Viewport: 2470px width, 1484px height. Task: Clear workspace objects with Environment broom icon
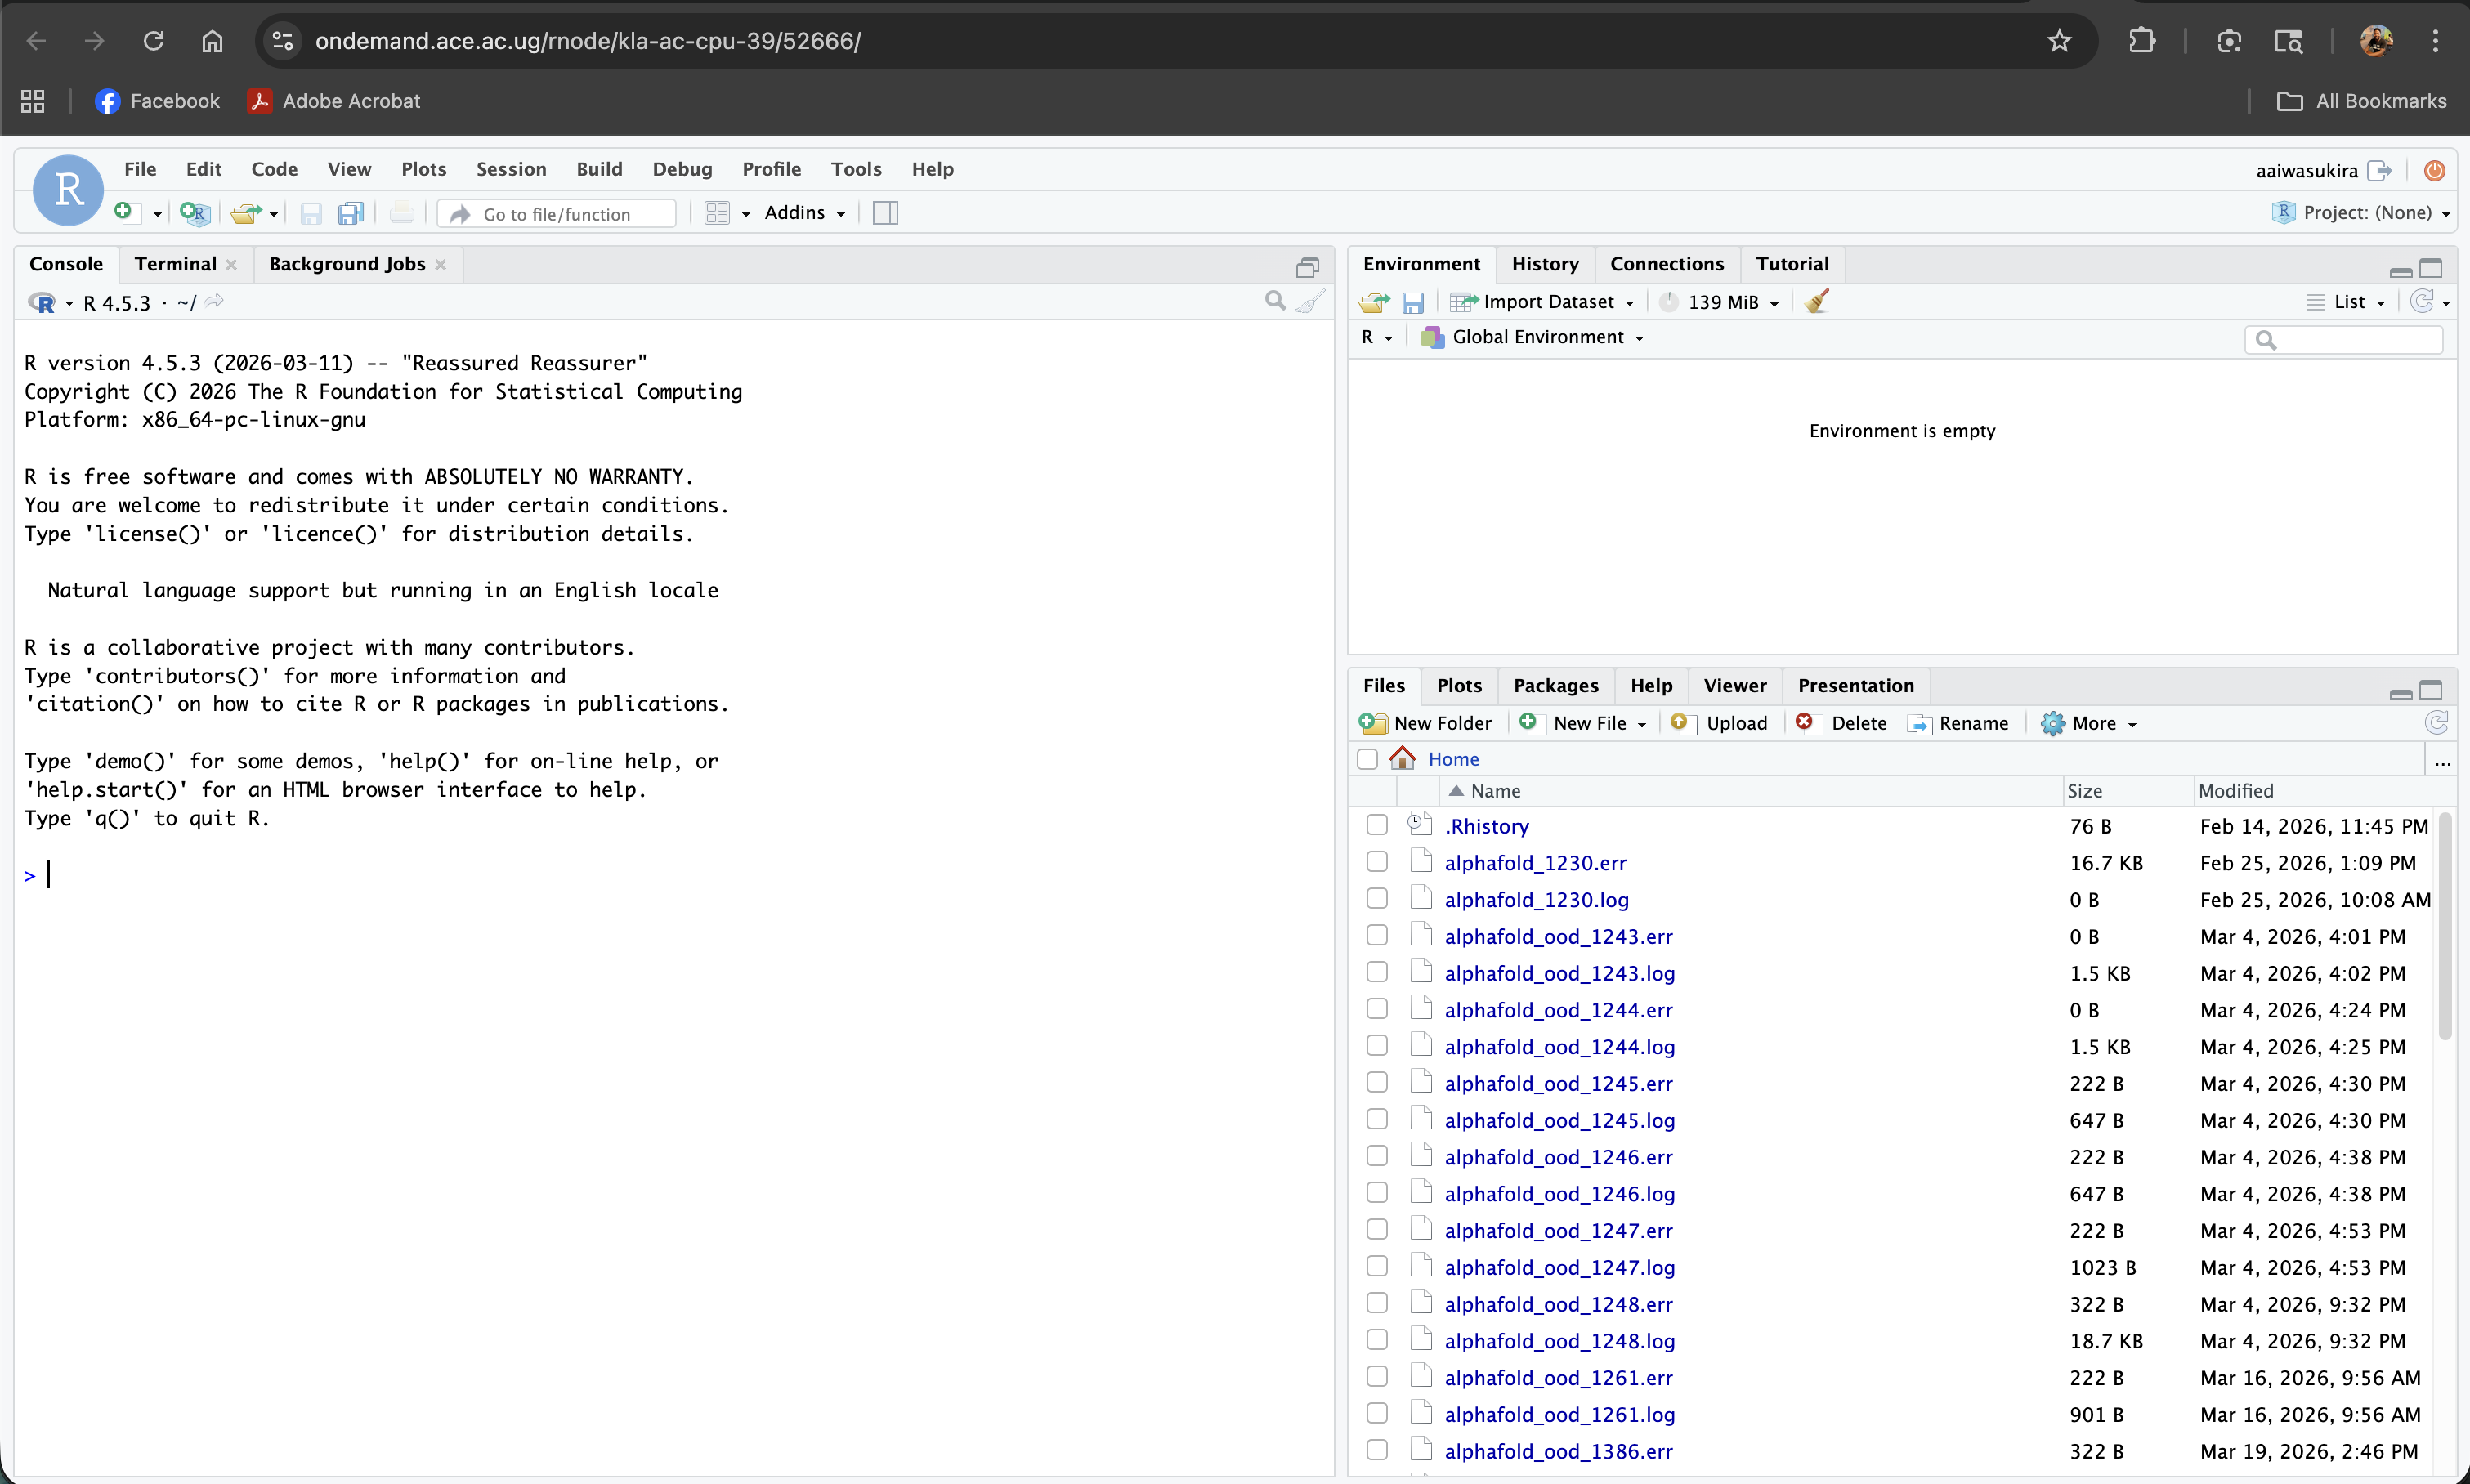1817,301
